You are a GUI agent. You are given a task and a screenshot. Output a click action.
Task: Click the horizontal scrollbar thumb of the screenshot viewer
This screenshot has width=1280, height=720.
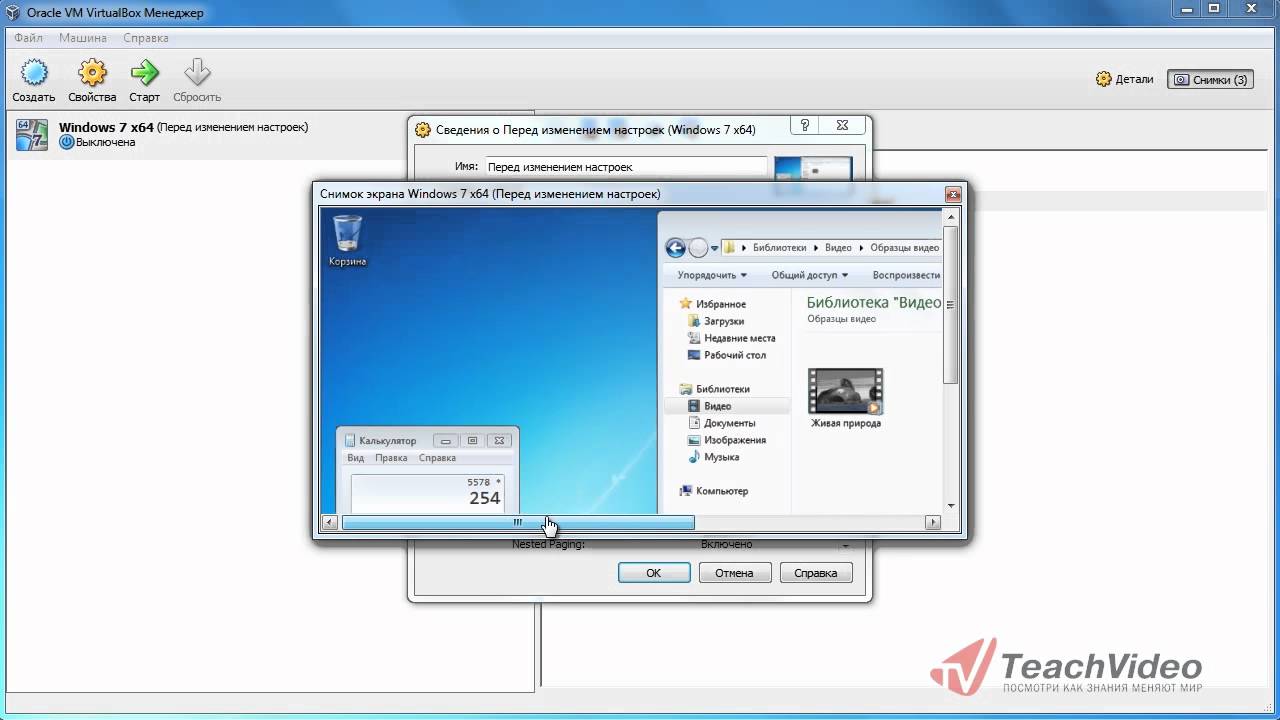pyautogui.click(x=518, y=522)
